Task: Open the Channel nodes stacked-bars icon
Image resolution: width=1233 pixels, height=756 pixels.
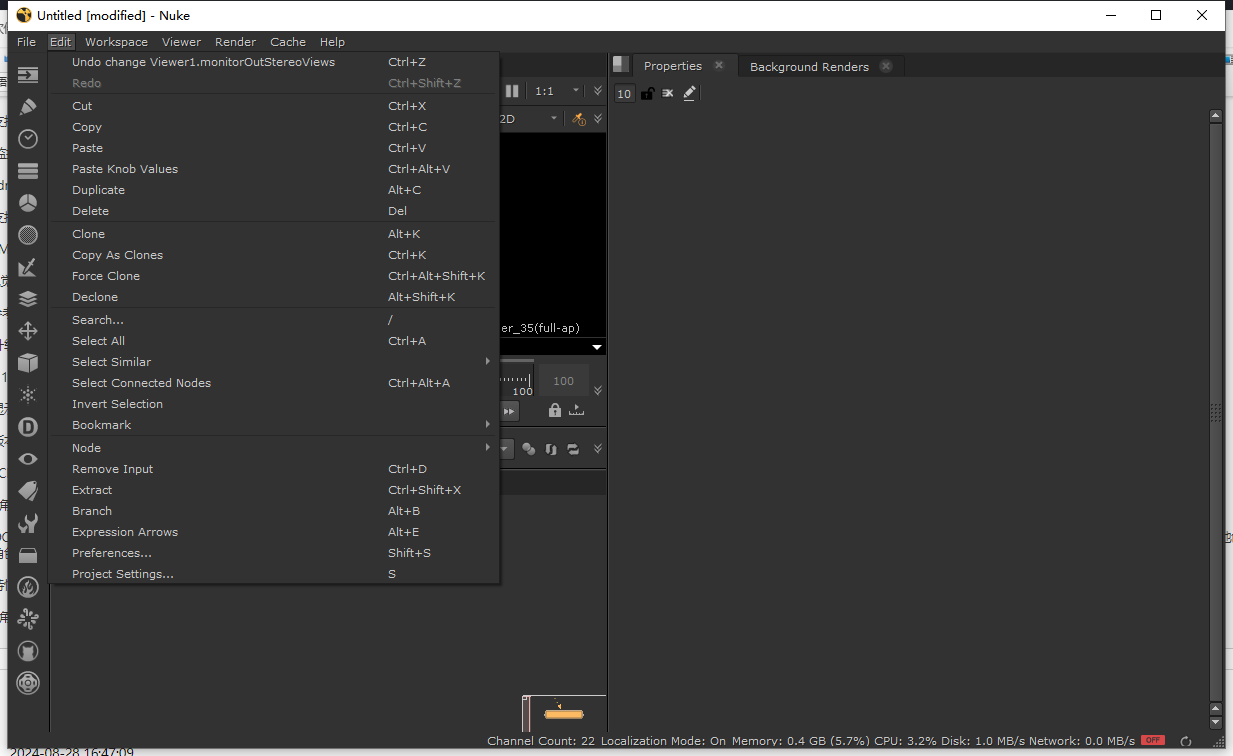Action: click(x=28, y=171)
